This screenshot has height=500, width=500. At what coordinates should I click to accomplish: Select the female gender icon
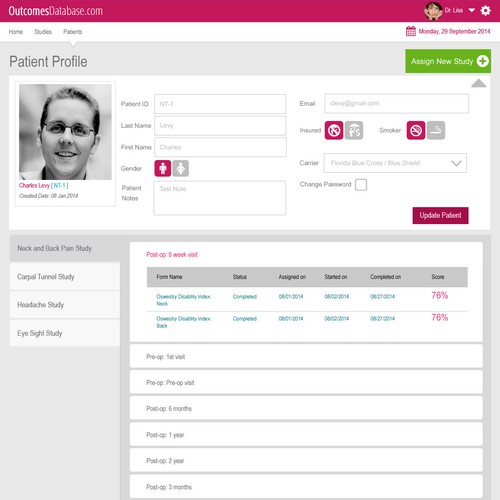tap(181, 168)
